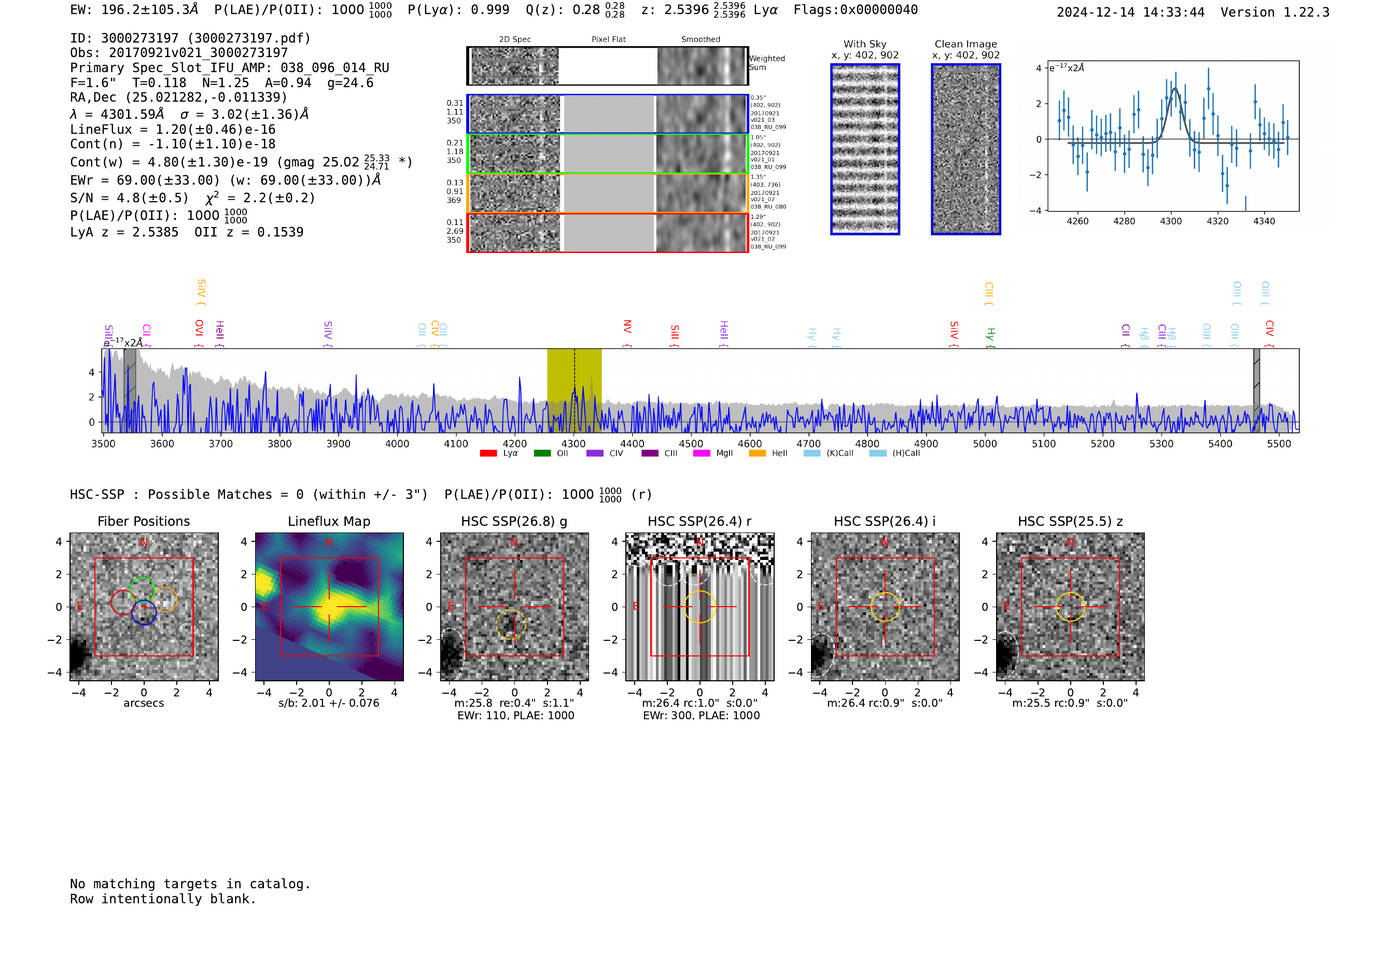The width and height of the screenshot is (1400, 953).
Task: Click the 'EWr = 69.00(±33.00)' line
Action: point(225,180)
